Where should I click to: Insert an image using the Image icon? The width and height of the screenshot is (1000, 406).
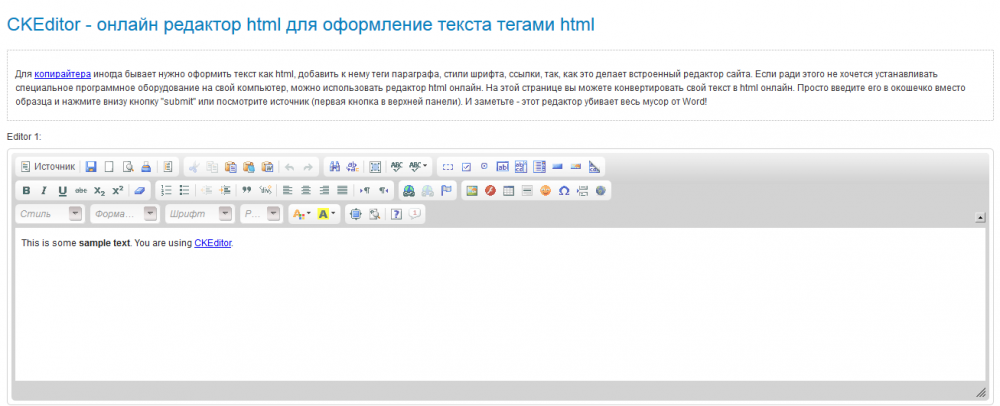(x=472, y=190)
